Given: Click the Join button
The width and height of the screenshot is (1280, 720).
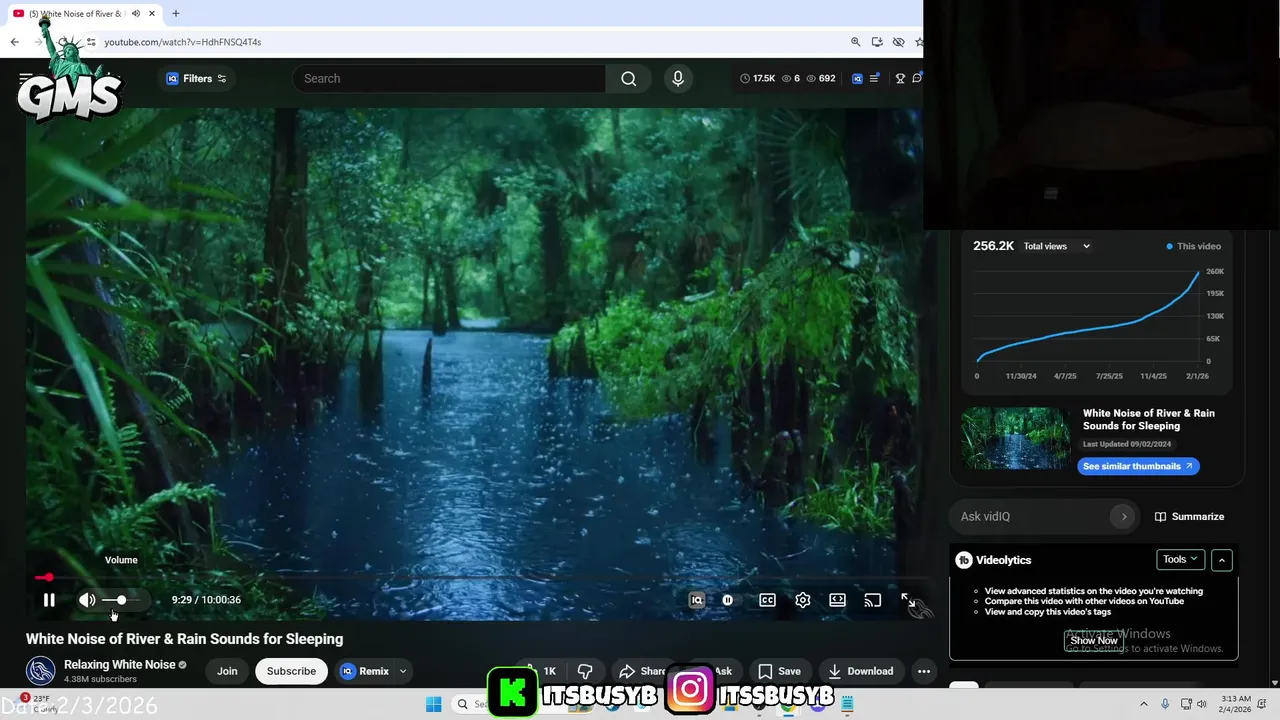Looking at the screenshot, I should [x=227, y=671].
